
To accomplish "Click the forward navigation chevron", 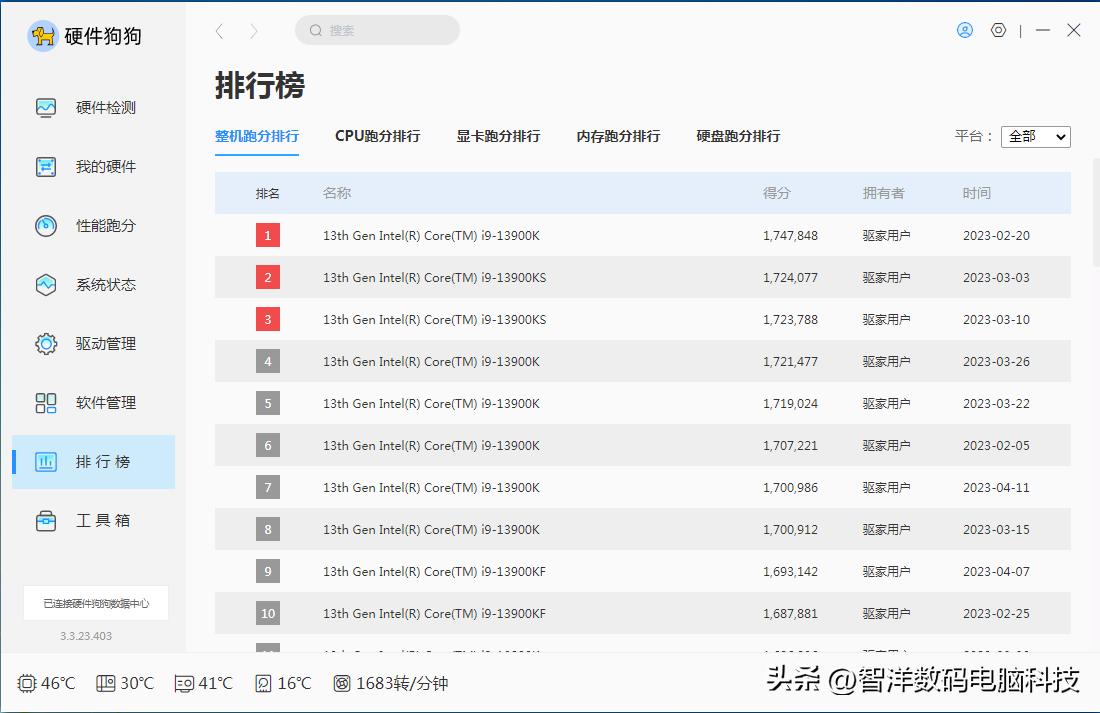I will tap(254, 30).
